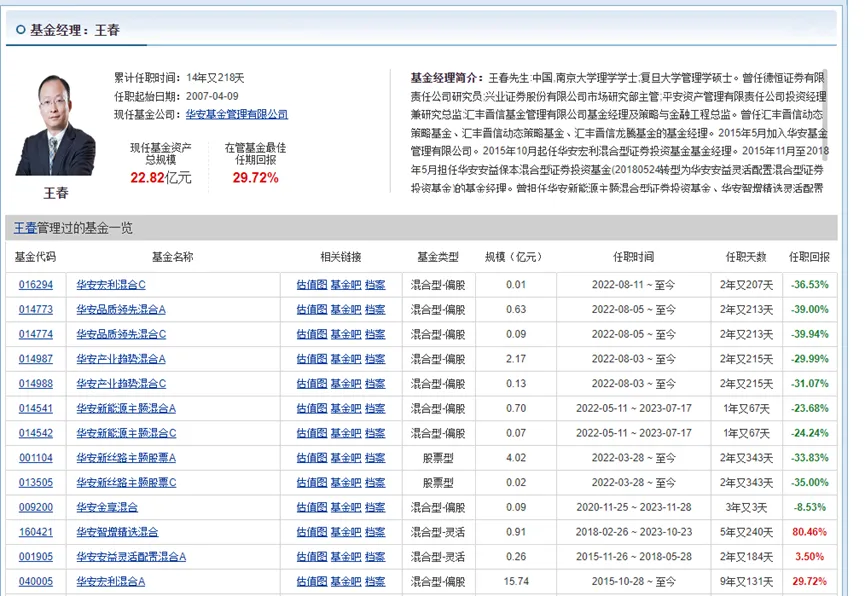
Task: Click fund type 股票型 for fund 001104
Action: coord(438,458)
